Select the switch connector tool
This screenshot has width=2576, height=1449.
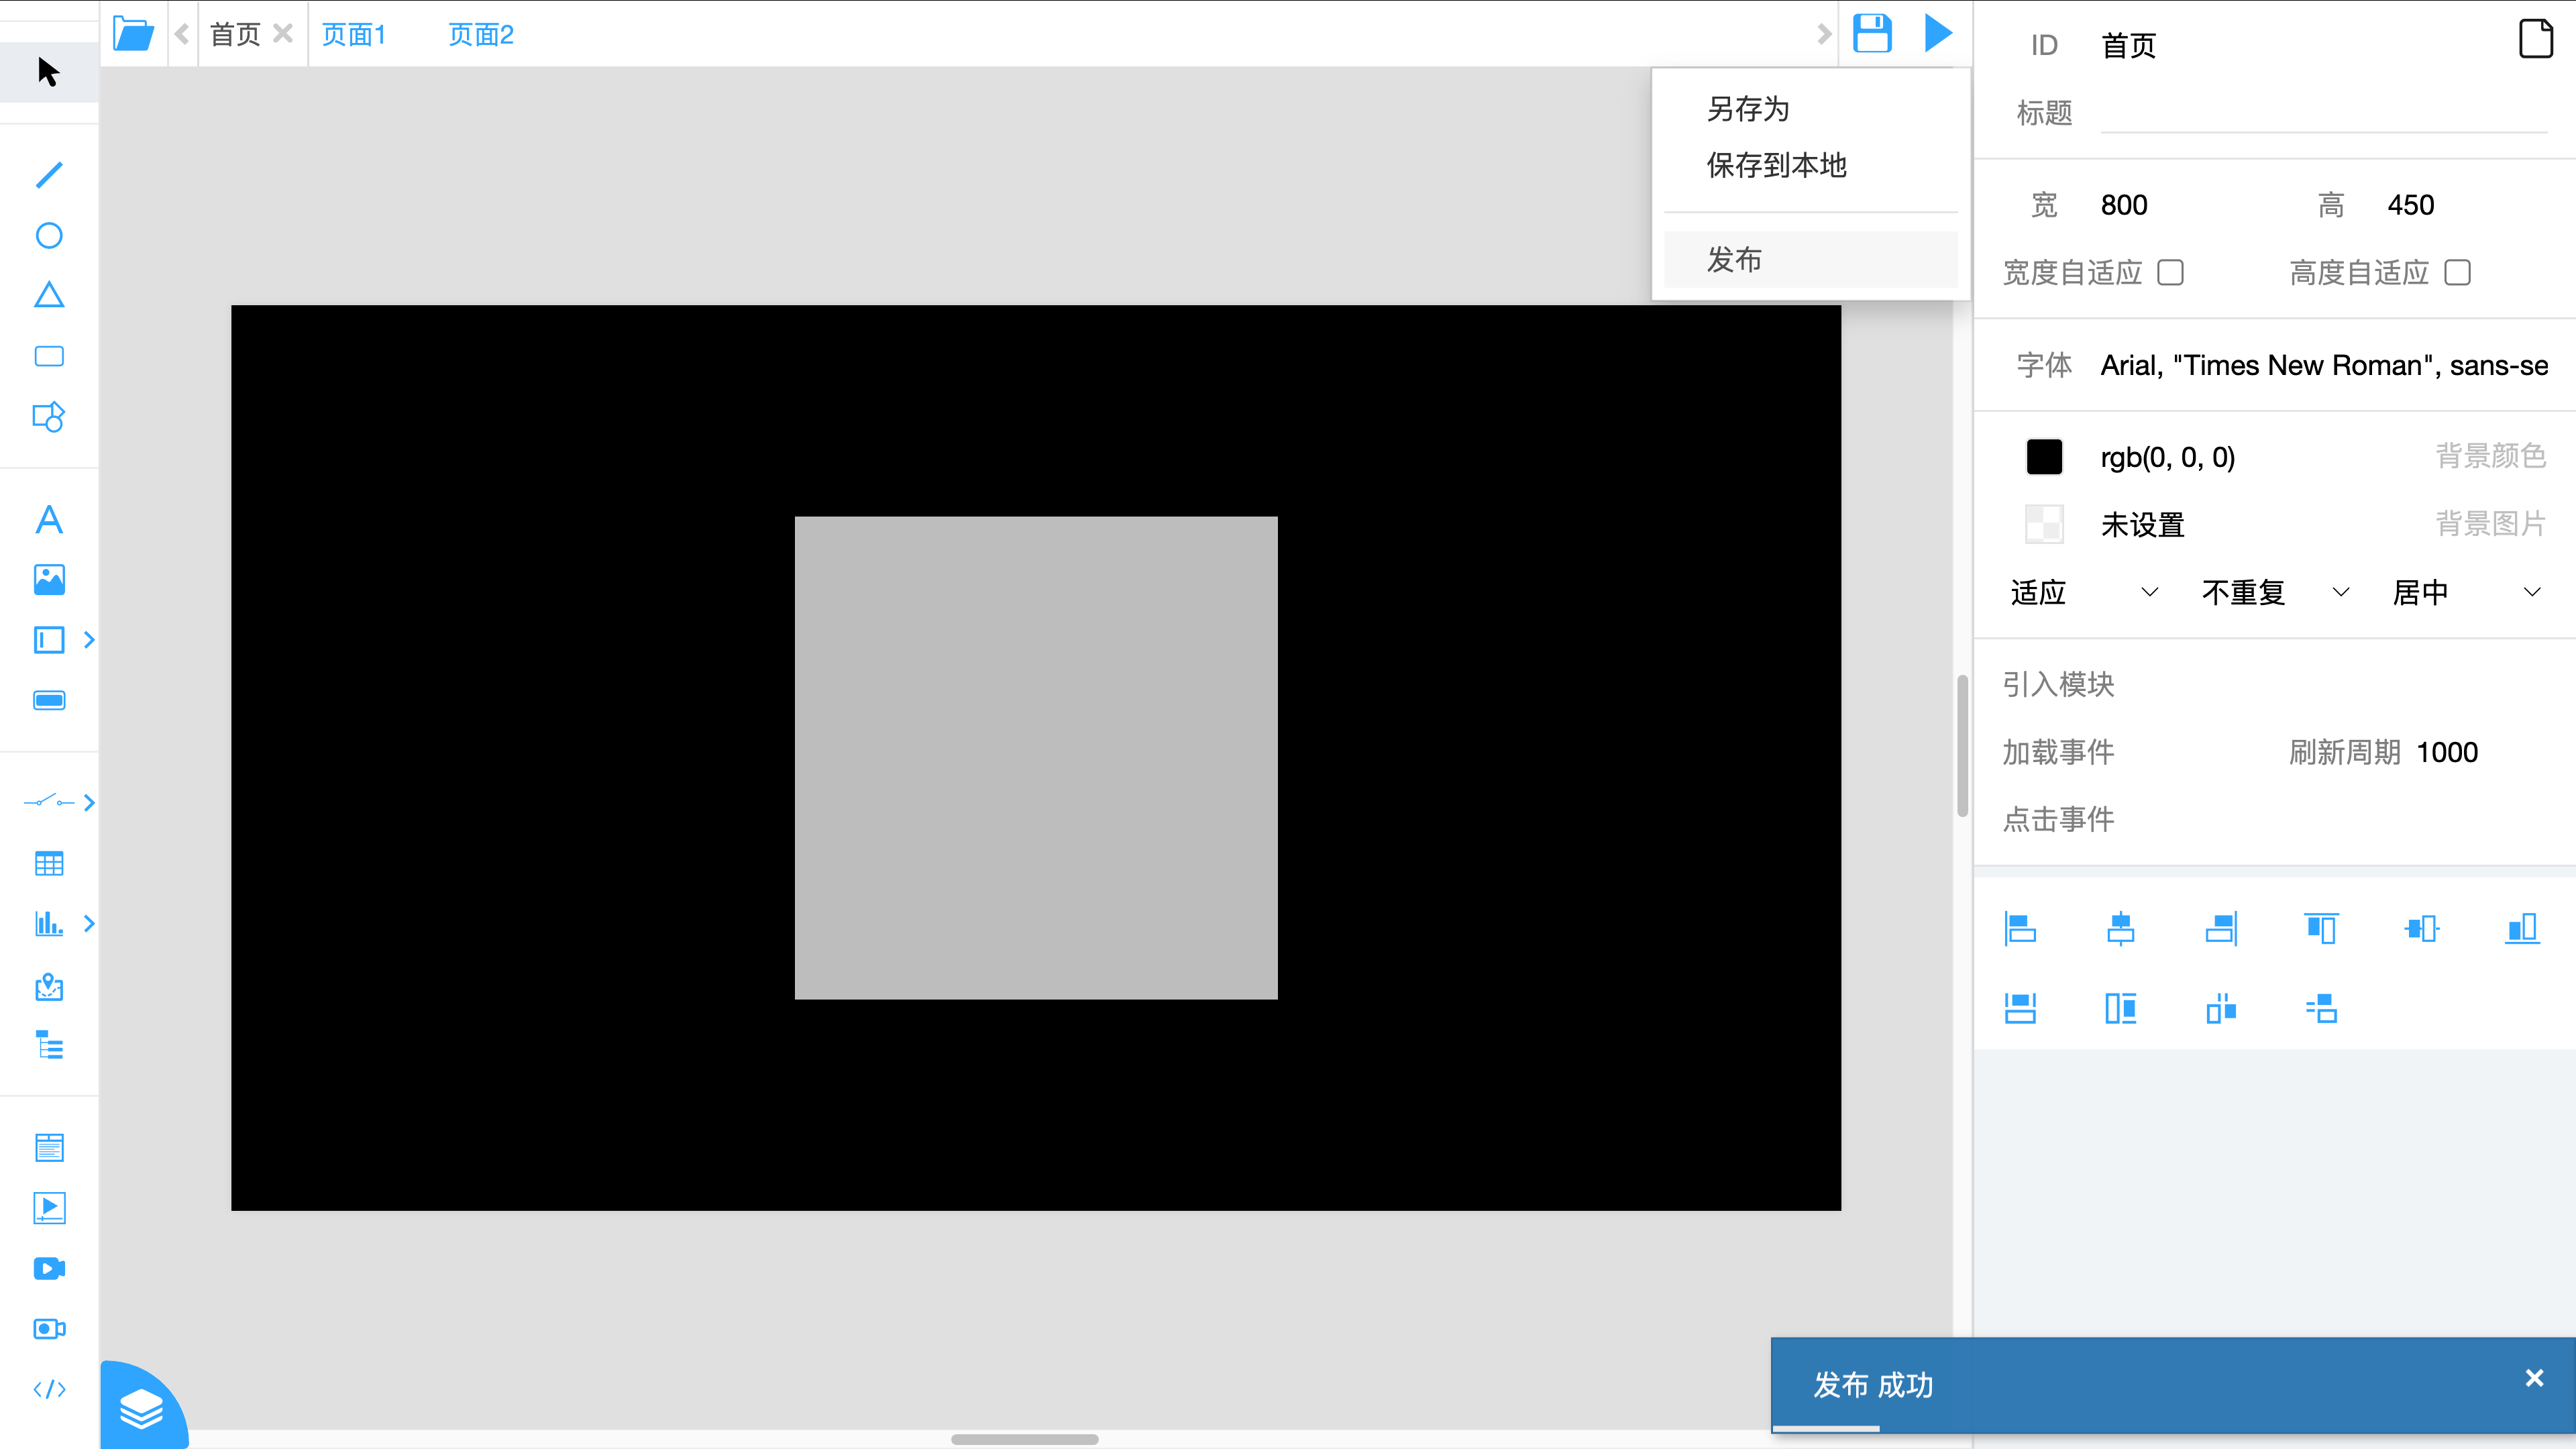pos(49,802)
